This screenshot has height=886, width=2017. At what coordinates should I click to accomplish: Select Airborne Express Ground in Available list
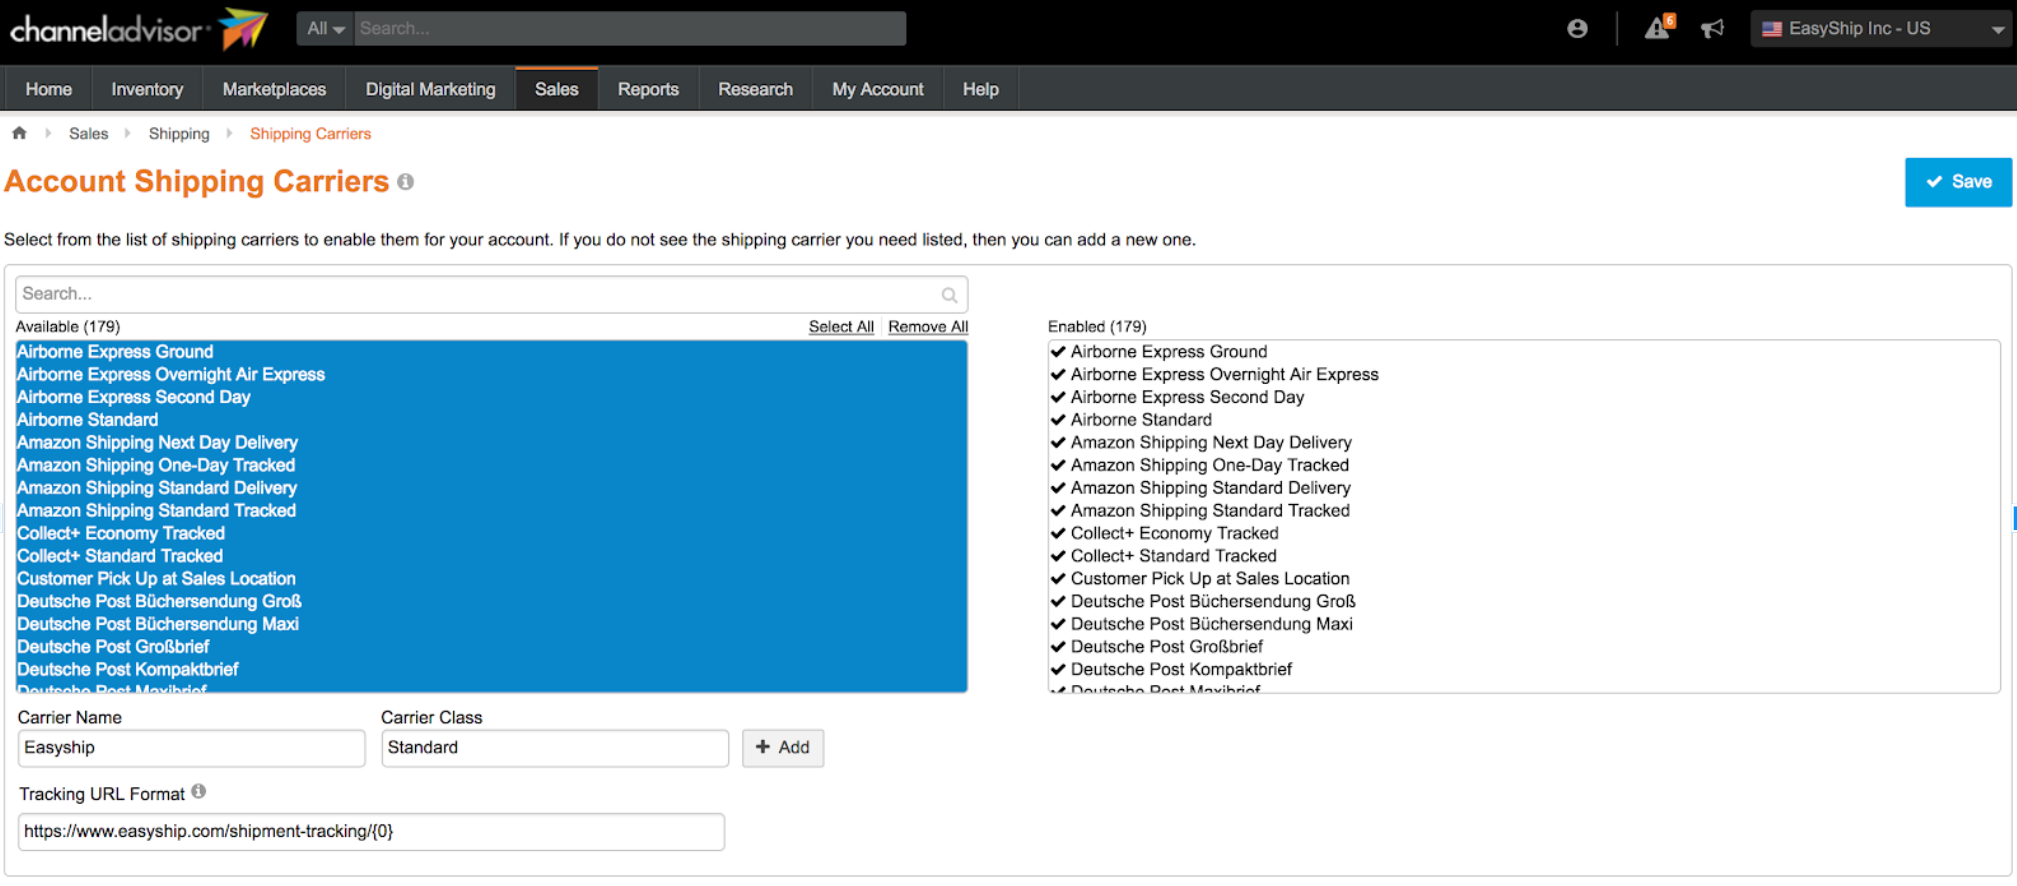coord(491,352)
